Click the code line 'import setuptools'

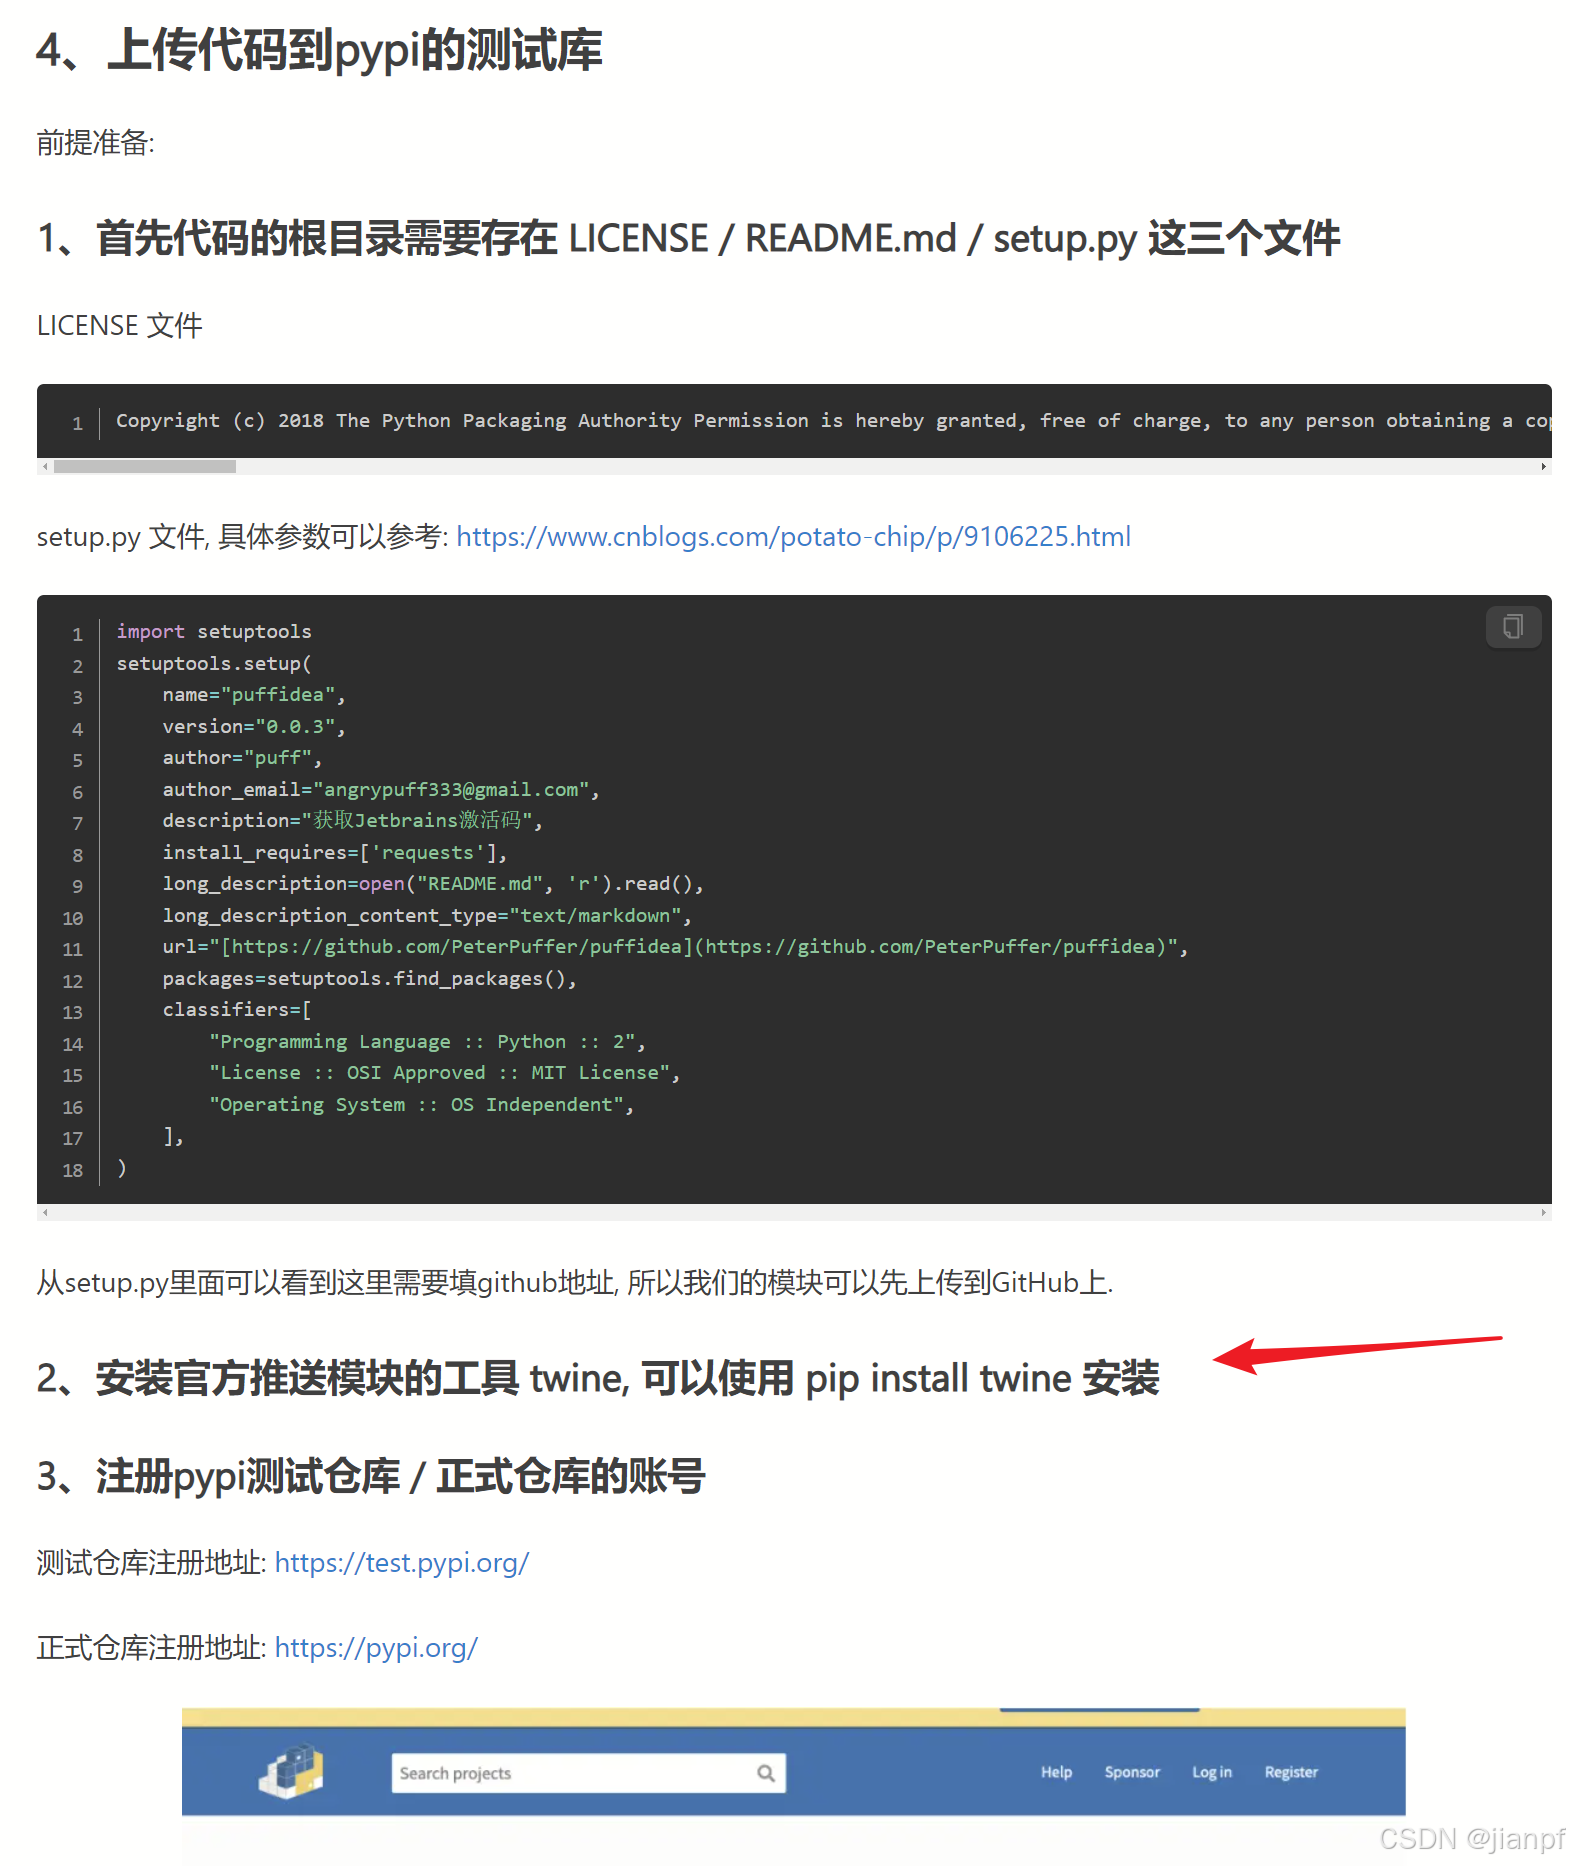tap(214, 632)
